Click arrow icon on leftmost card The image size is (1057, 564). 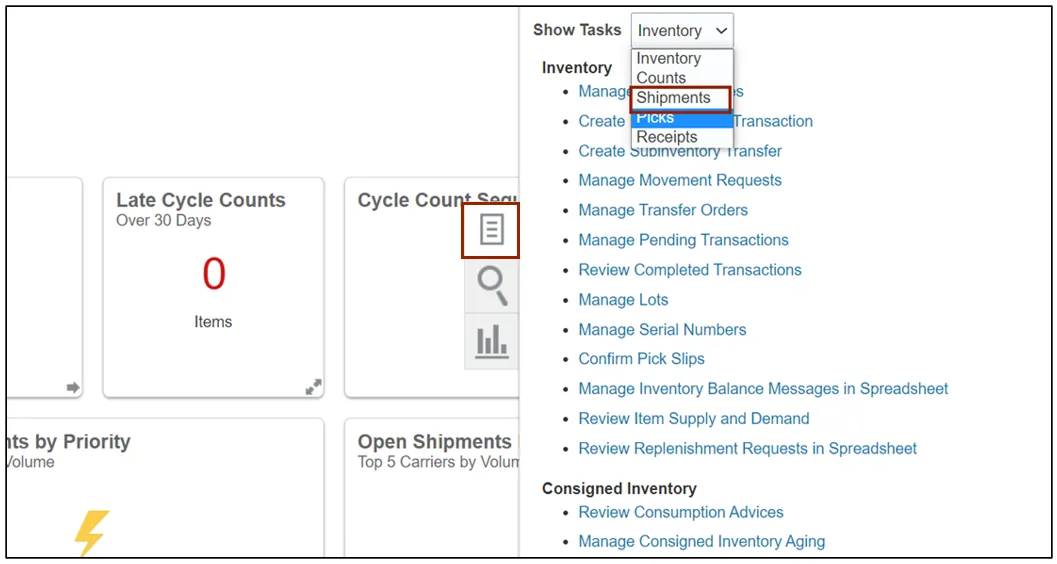pos(72,387)
